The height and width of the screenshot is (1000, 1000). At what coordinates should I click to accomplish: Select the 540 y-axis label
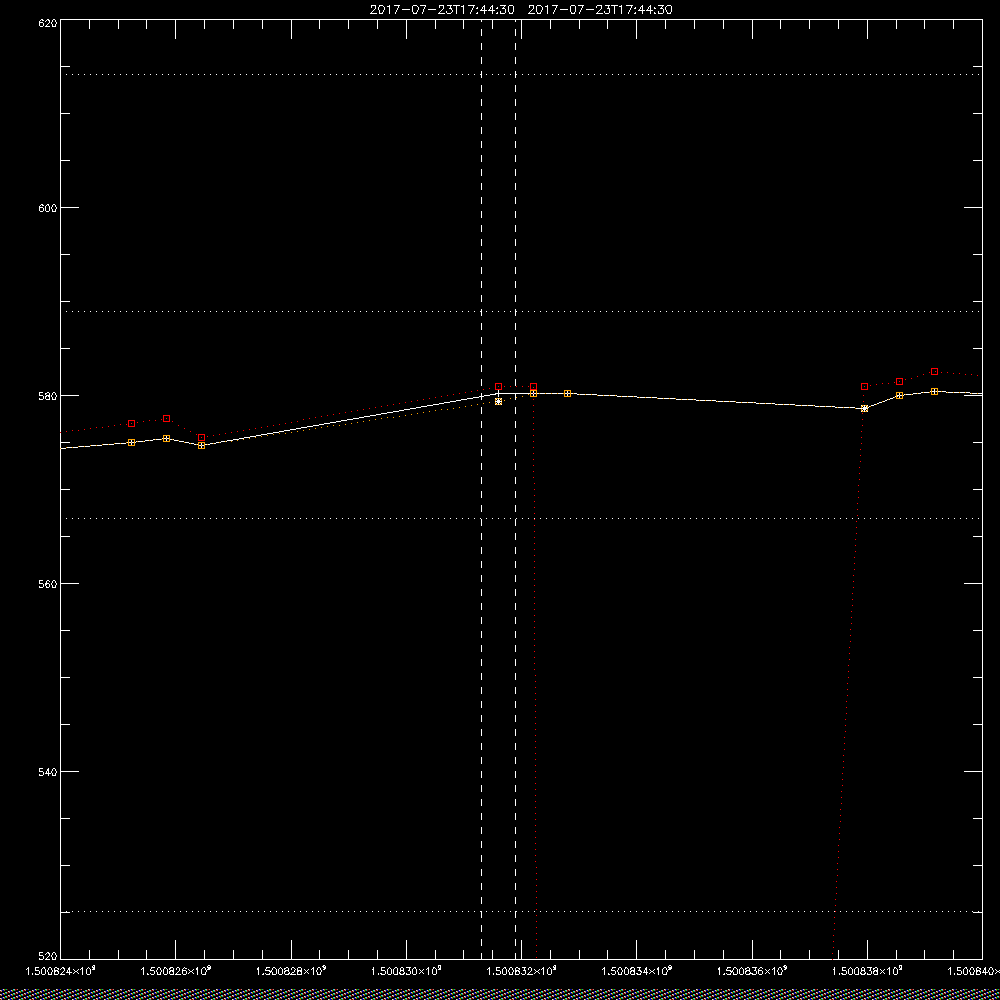click(48, 772)
